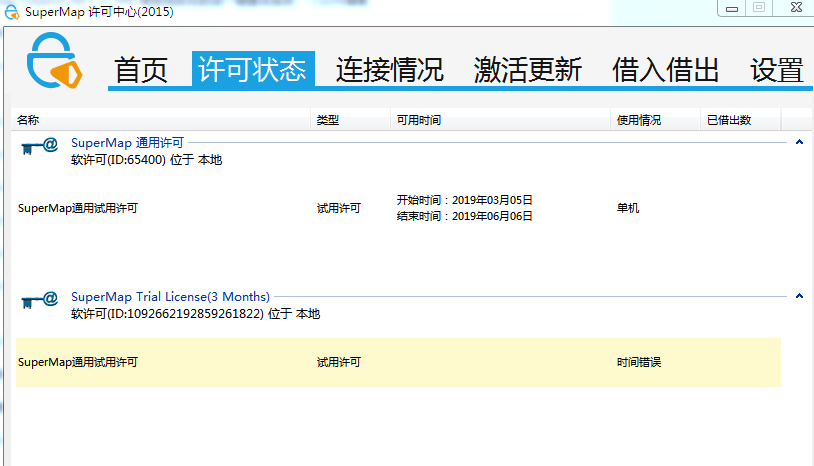
Task: Click the 时间错误 status cell
Action: click(x=639, y=362)
